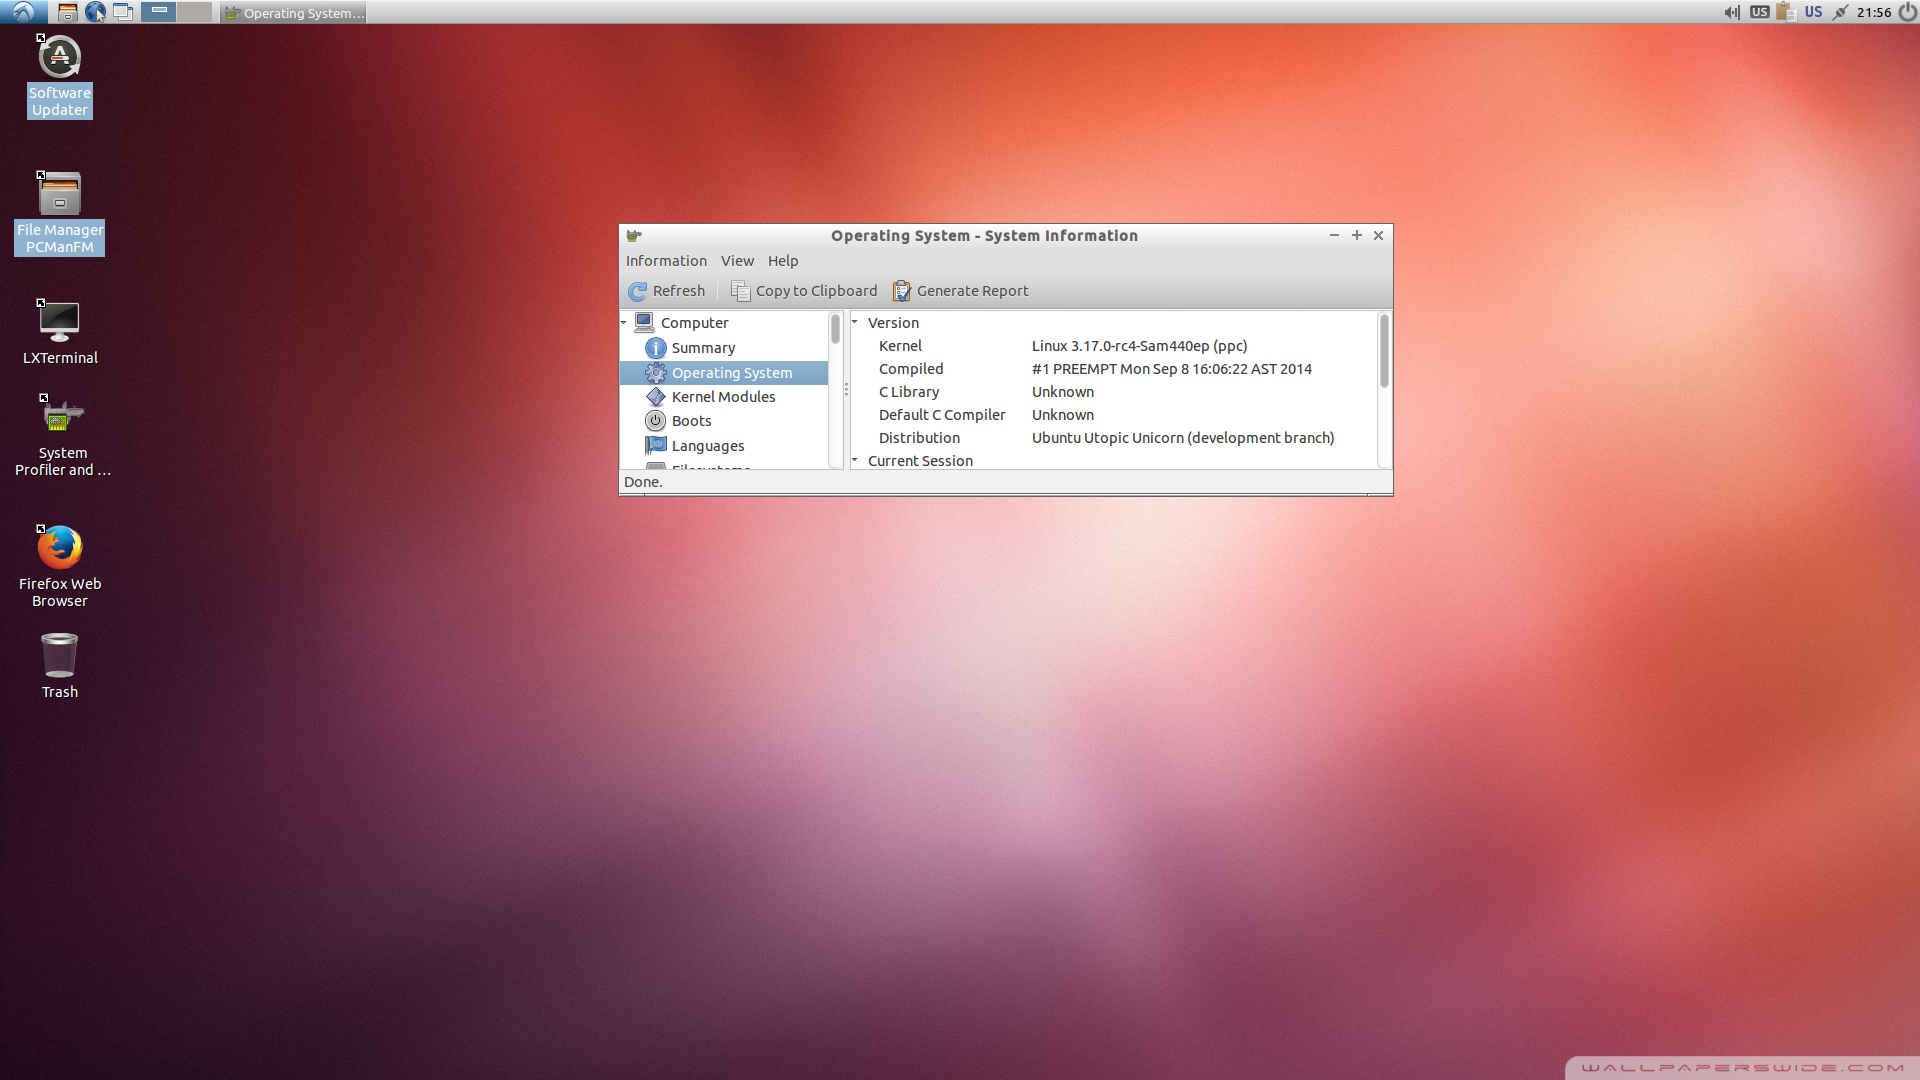Click the Operating System taskbar button
This screenshot has height=1080, width=1920.
pos(294,13)
